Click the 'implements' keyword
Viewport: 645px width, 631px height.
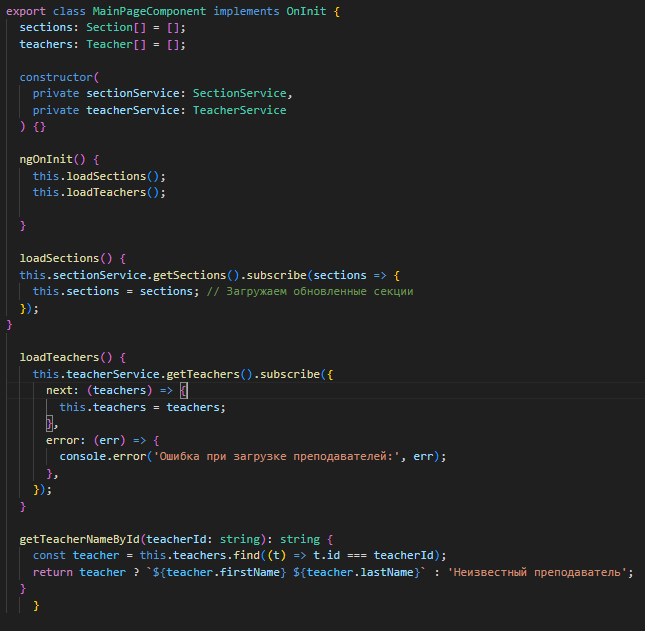[x=246, y=12]
